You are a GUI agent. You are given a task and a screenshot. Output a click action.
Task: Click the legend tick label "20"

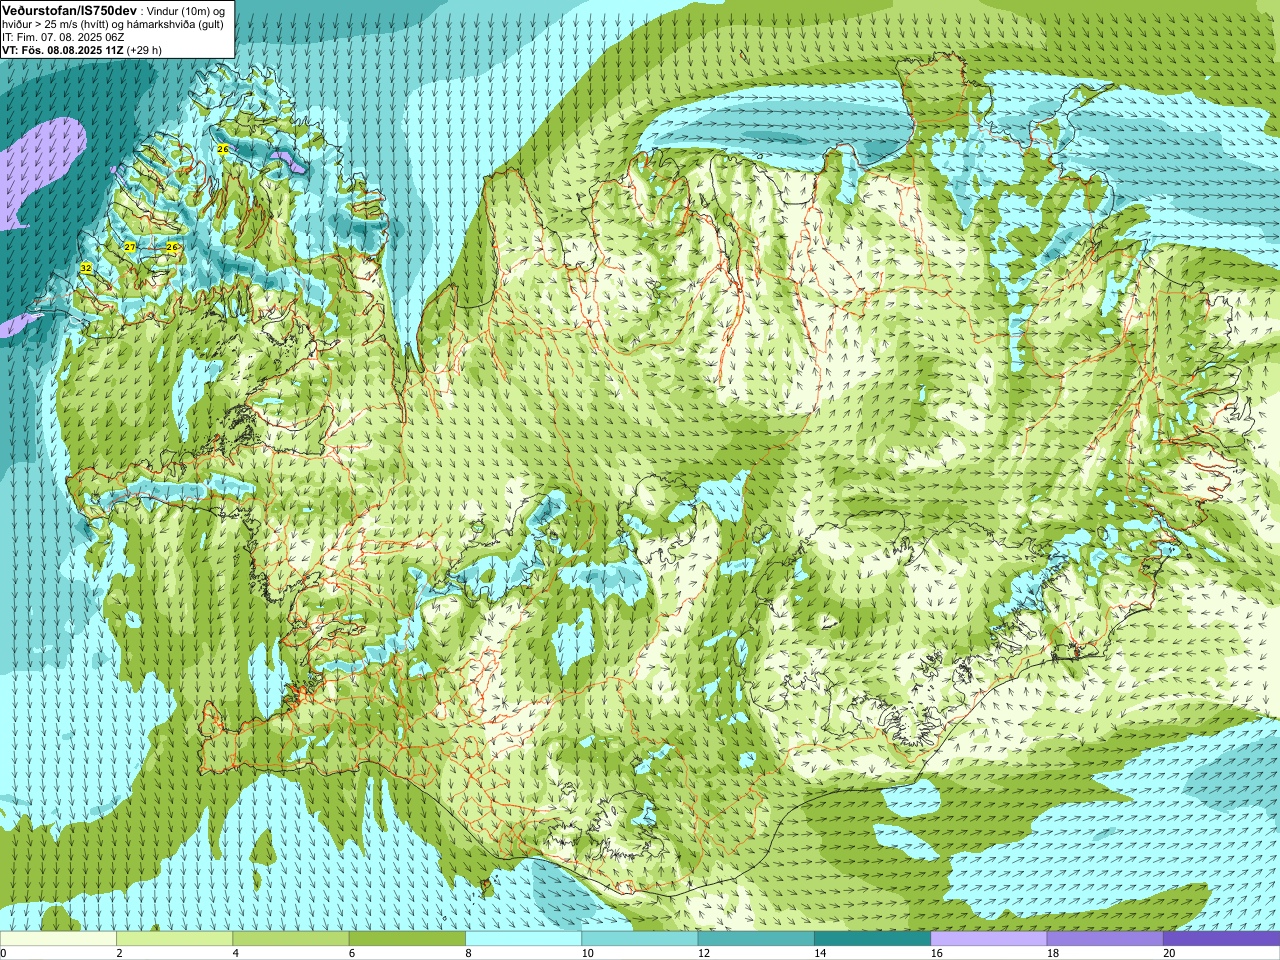(x=1169, y=953)
